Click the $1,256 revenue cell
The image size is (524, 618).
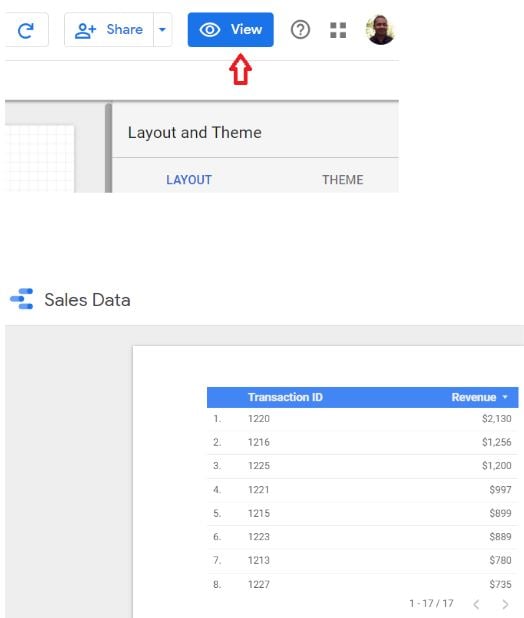(x=496, y=442)
